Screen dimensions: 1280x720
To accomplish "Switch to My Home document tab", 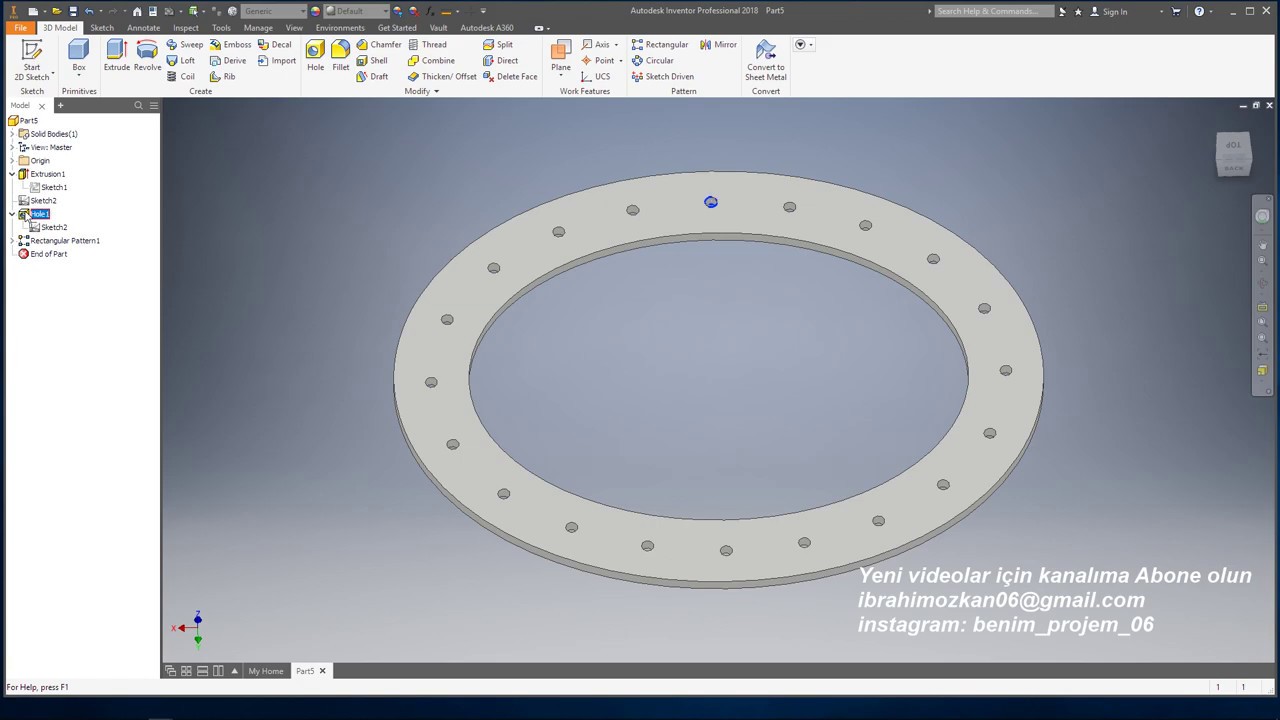I will click(266, 671).
